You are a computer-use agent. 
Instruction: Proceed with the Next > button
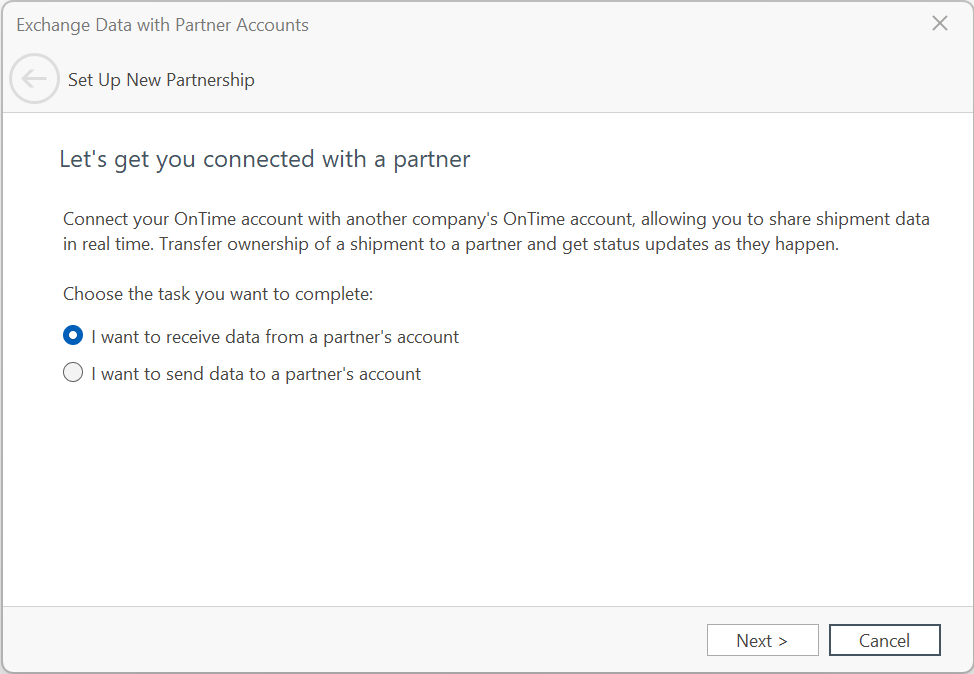[762, 640]
